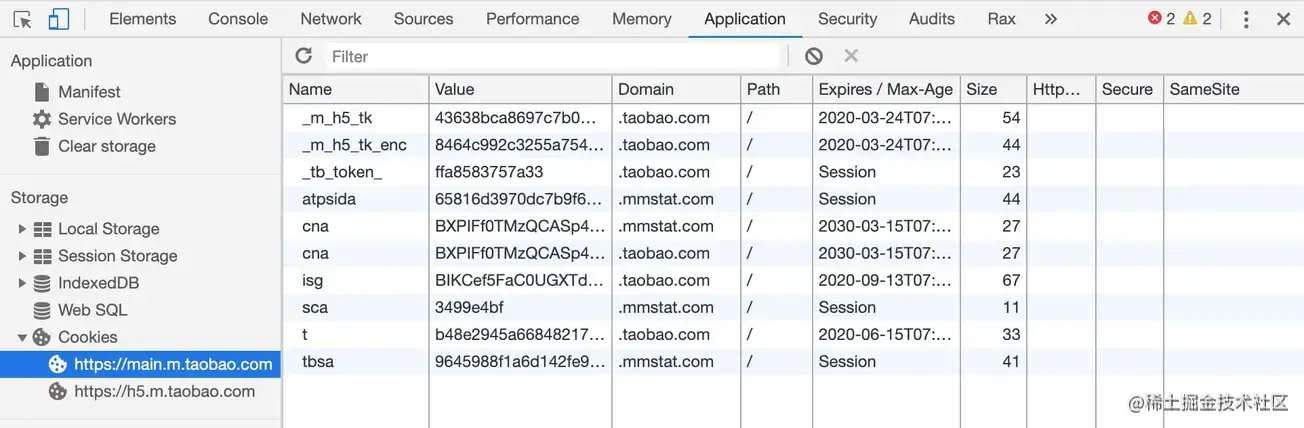Click the refresh cookies icon
Image resolution: width=1304 pixels, height=428 pixels.
pyautogui.click(x=304, y=56)
